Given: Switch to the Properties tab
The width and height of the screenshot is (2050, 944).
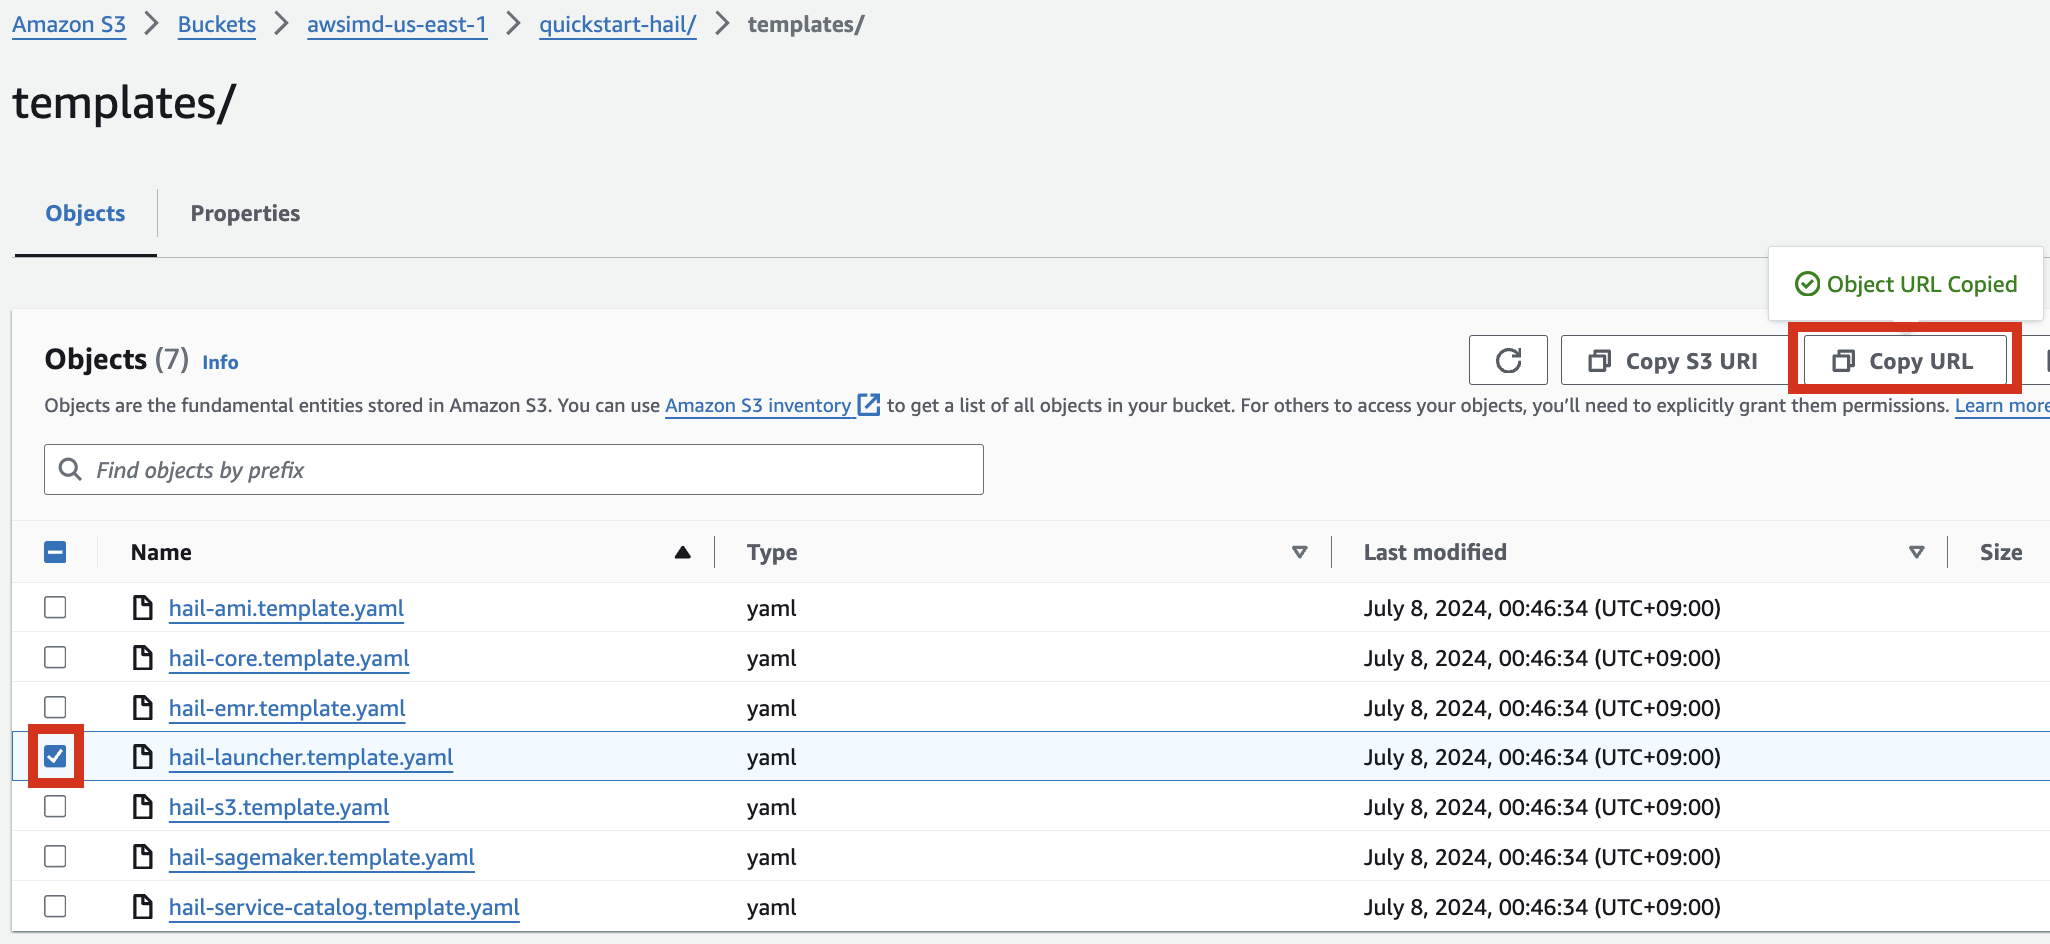Looking at the screenshot, I should (x=245, y=213).
